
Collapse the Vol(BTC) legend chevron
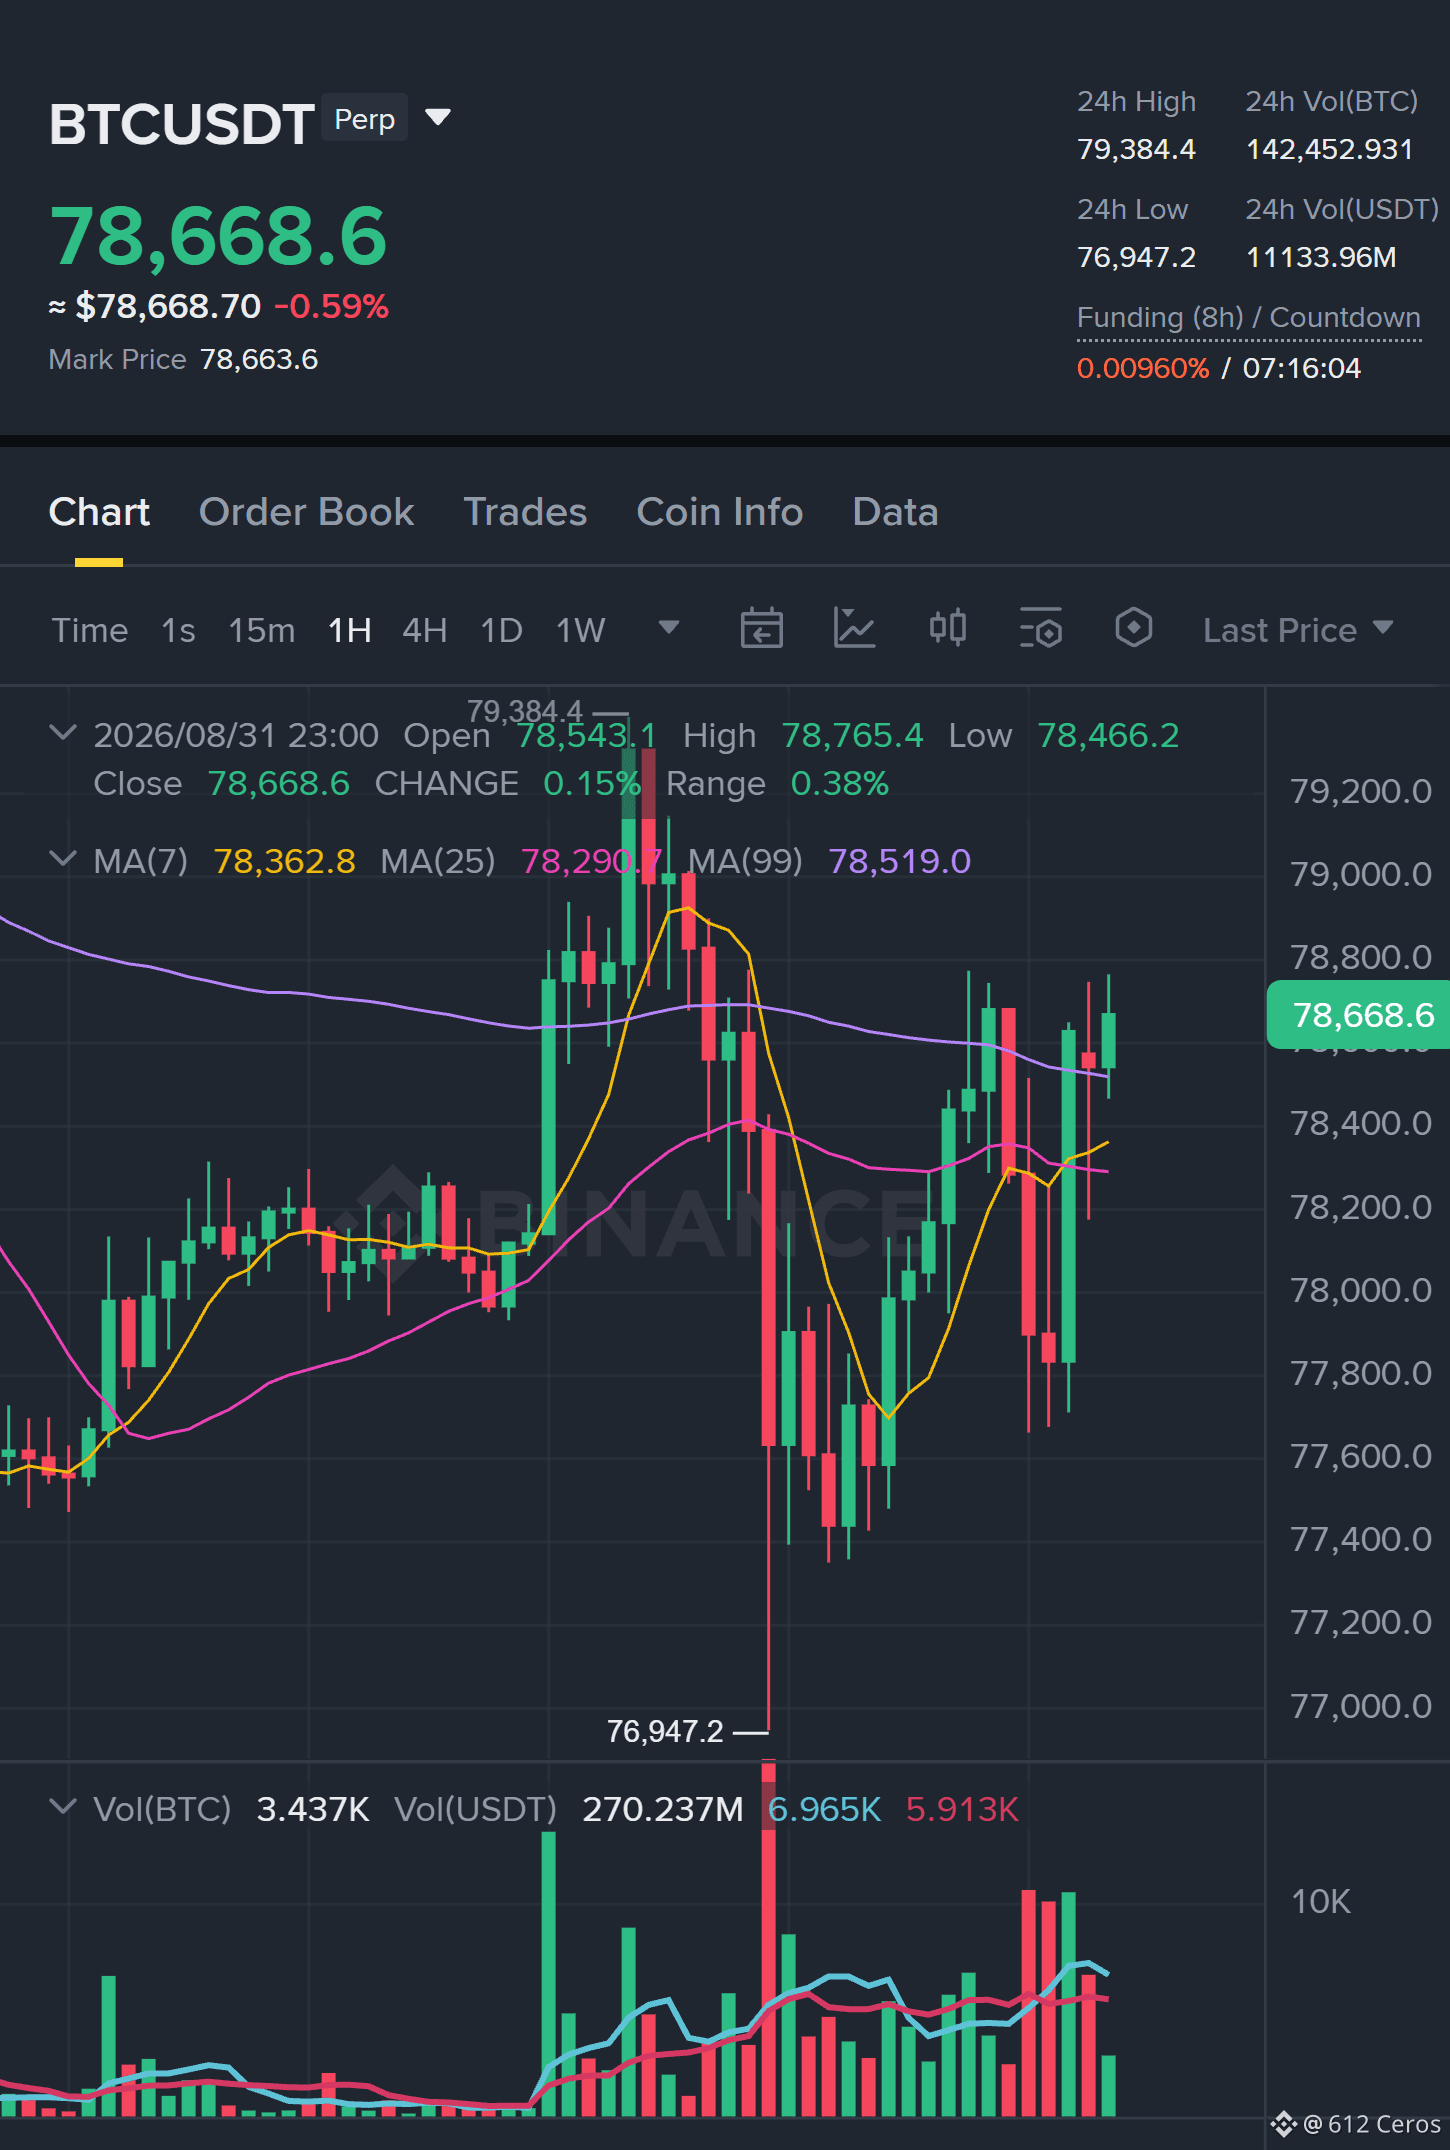(x=62, y=1807)
